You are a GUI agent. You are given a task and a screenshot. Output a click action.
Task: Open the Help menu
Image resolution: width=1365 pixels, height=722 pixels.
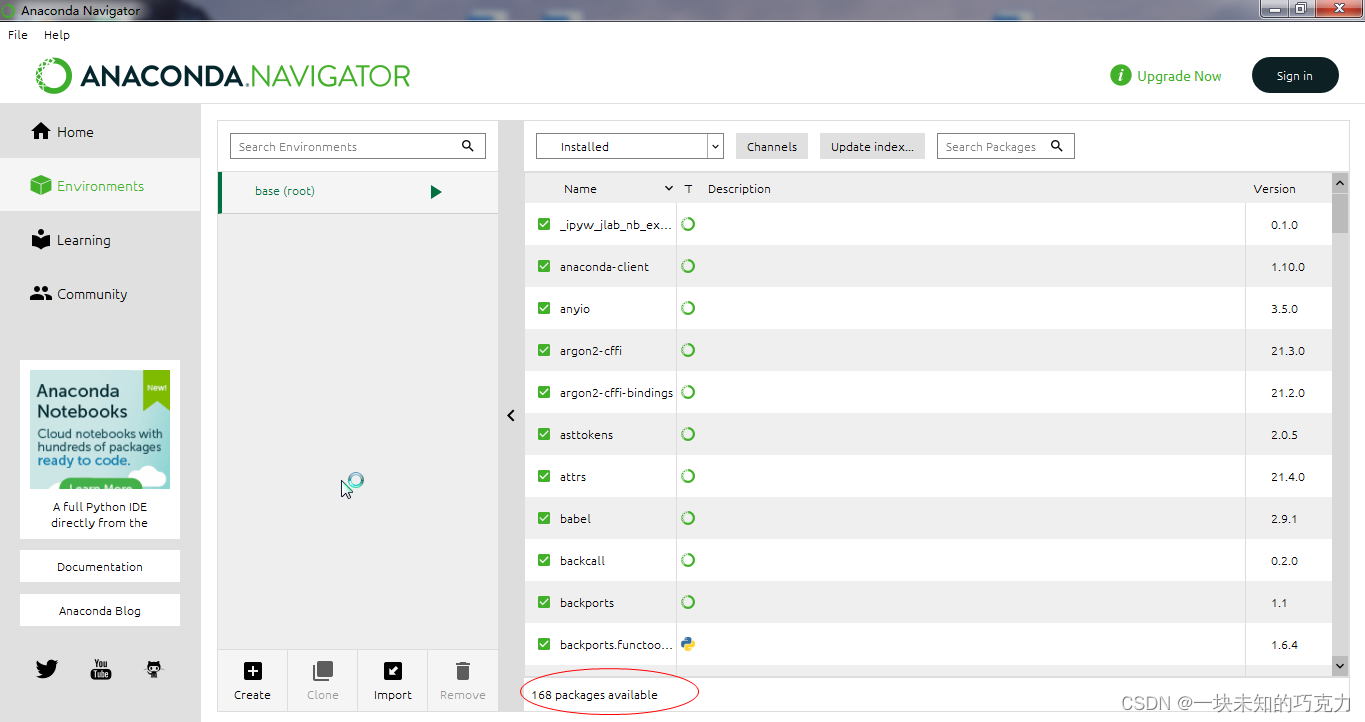(x=57, y=35)
